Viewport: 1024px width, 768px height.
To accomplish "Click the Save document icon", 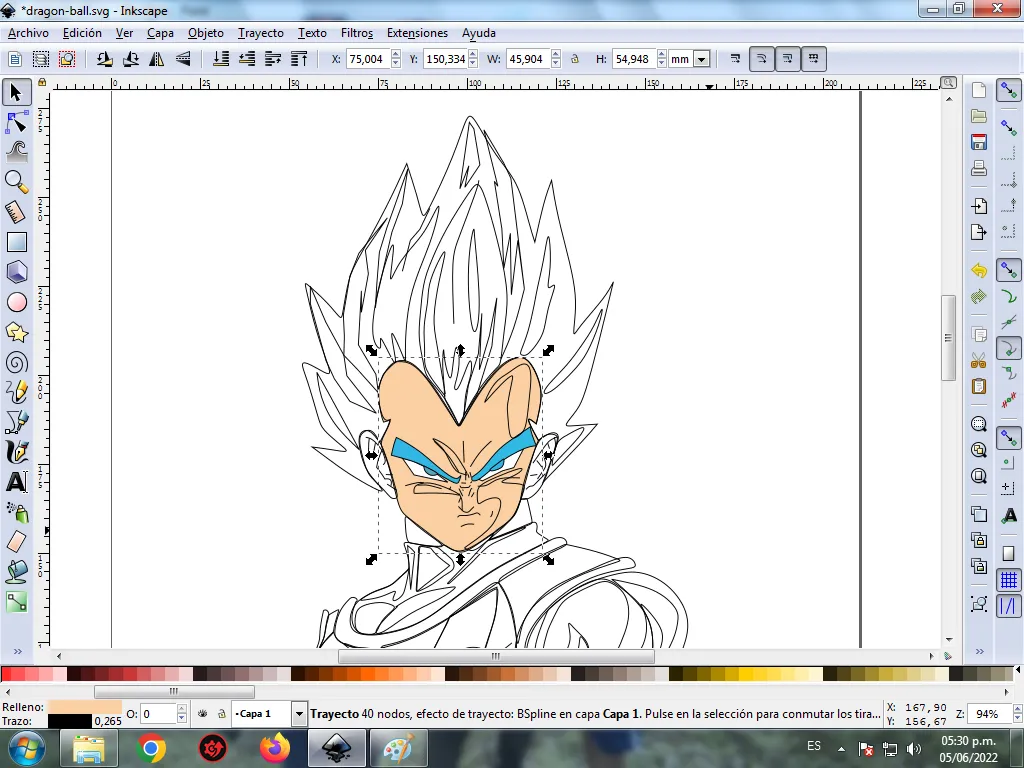I will coord(978,142).
